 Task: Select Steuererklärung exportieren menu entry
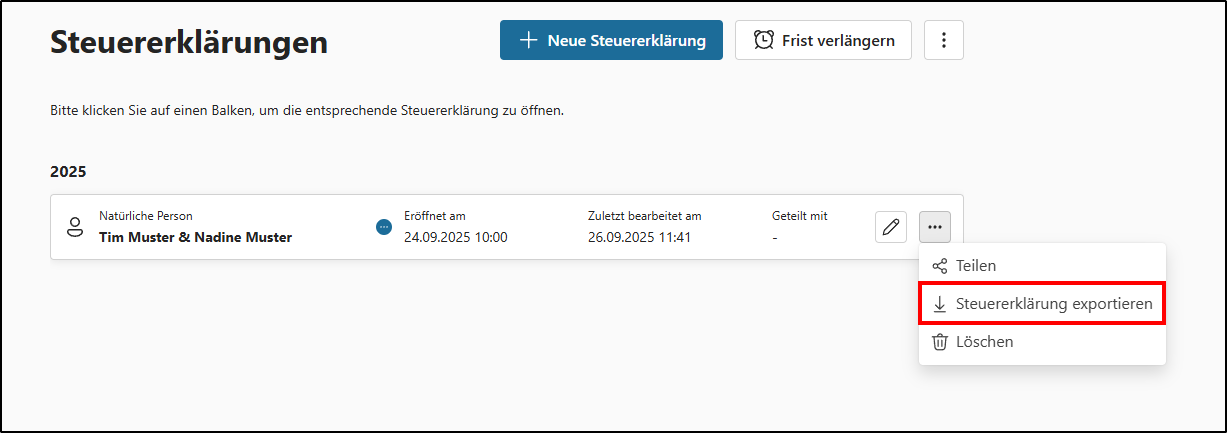pos(1054,304)
